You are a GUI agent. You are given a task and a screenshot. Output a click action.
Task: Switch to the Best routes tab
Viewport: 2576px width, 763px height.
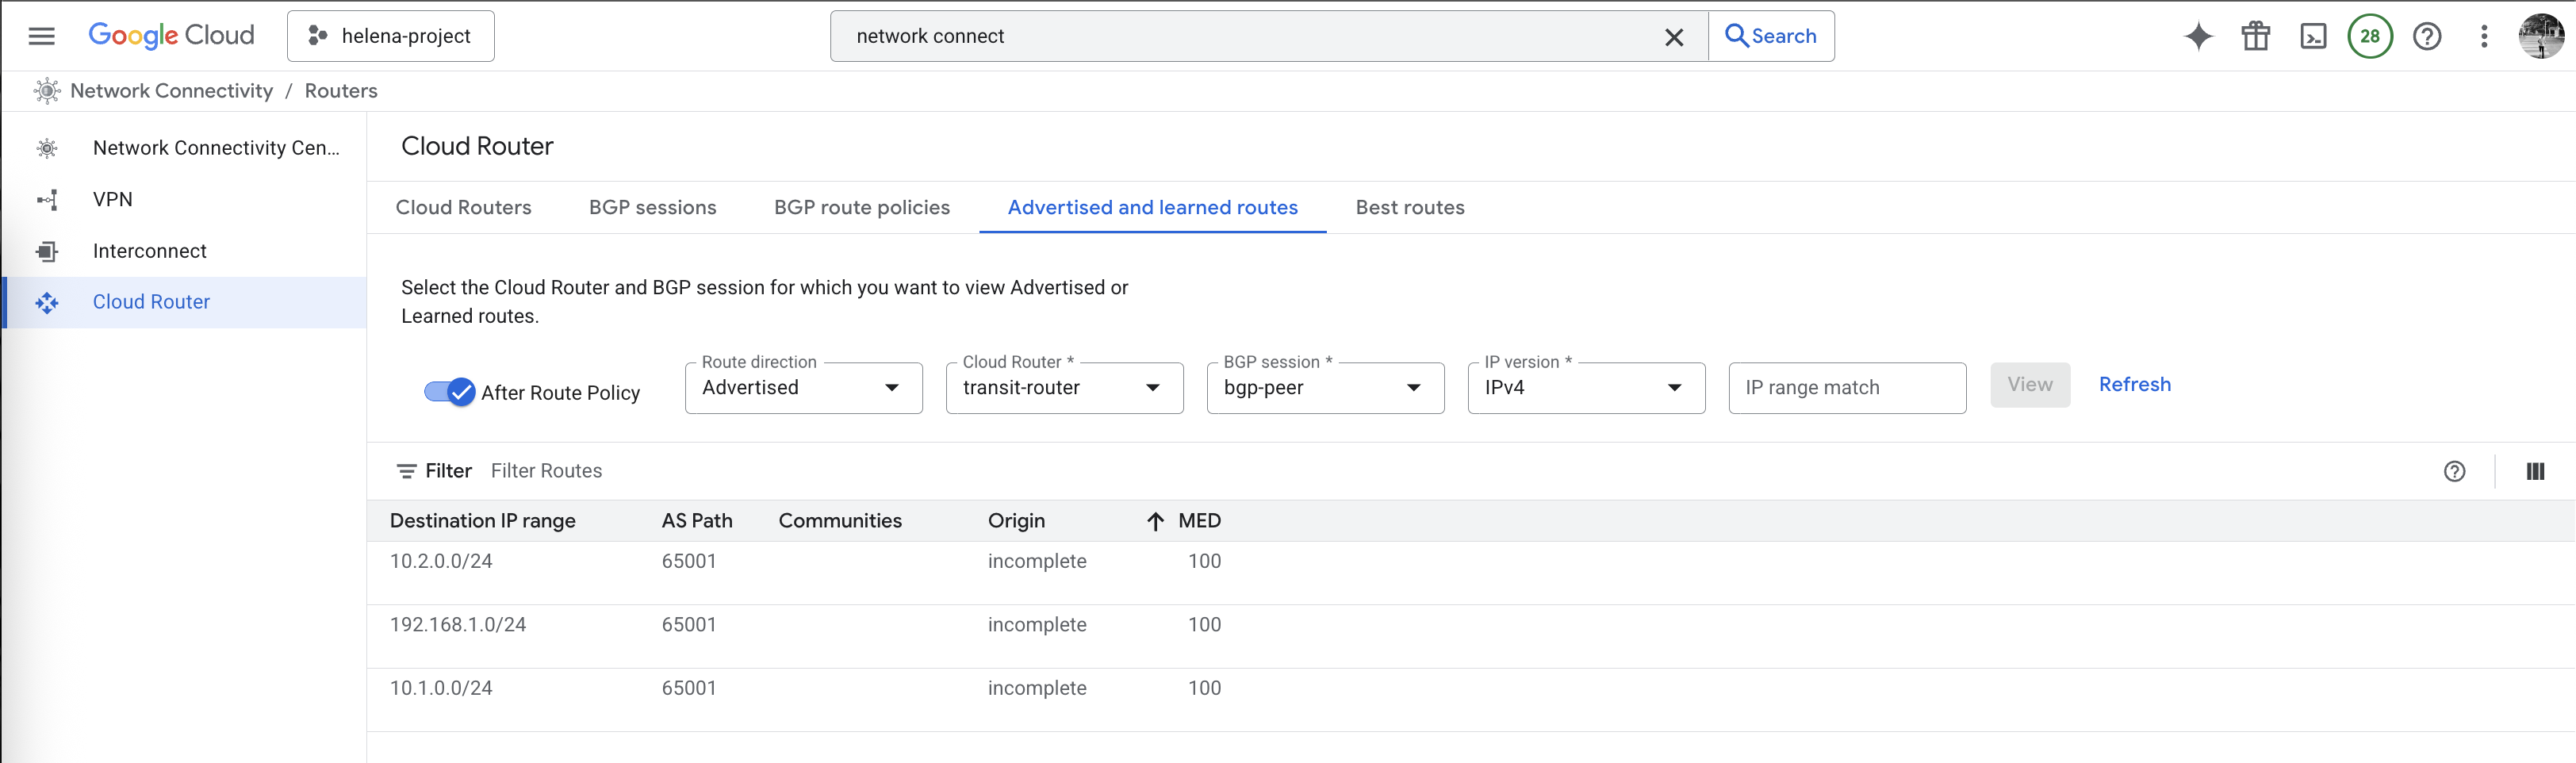click(1409, 207)
